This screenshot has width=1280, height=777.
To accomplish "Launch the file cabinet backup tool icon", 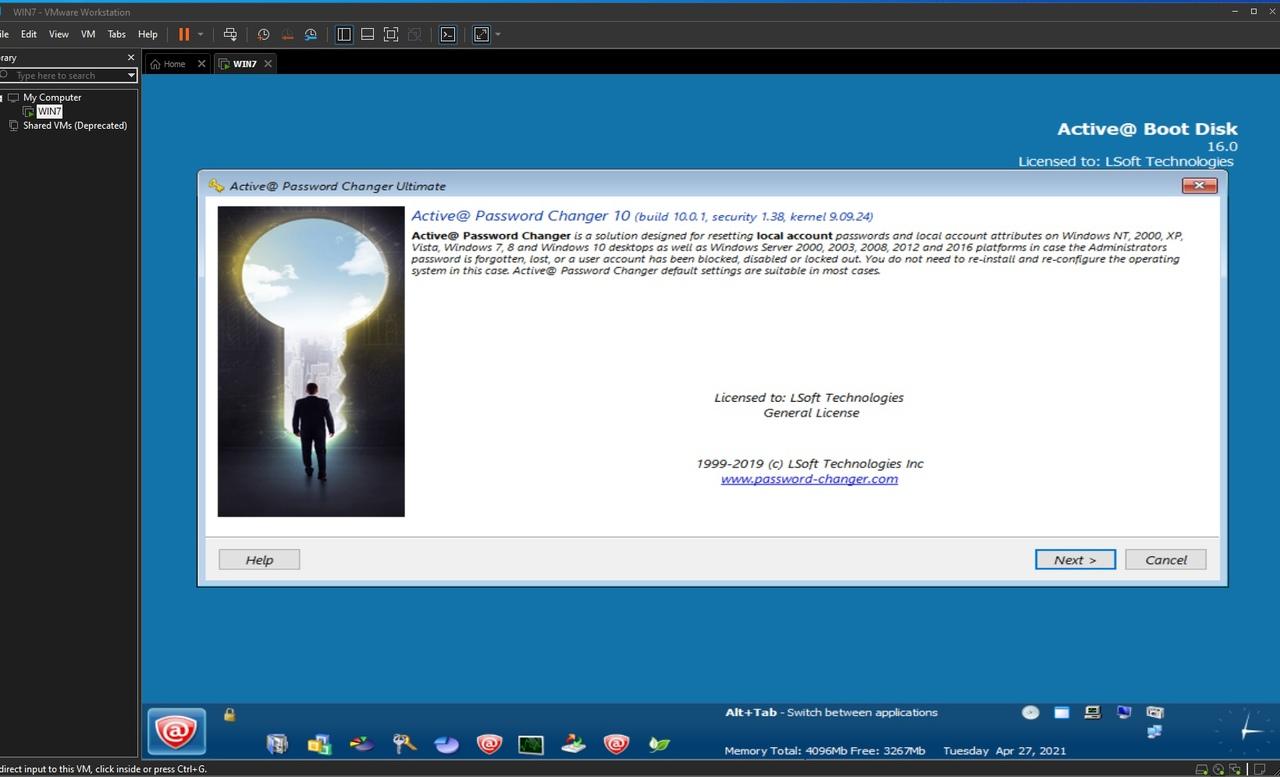I will click(x=277, y=744).
